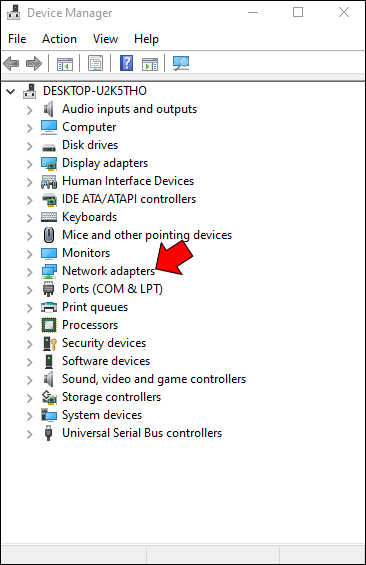Select Mice and other pointing devices

[x=147, y=235]
